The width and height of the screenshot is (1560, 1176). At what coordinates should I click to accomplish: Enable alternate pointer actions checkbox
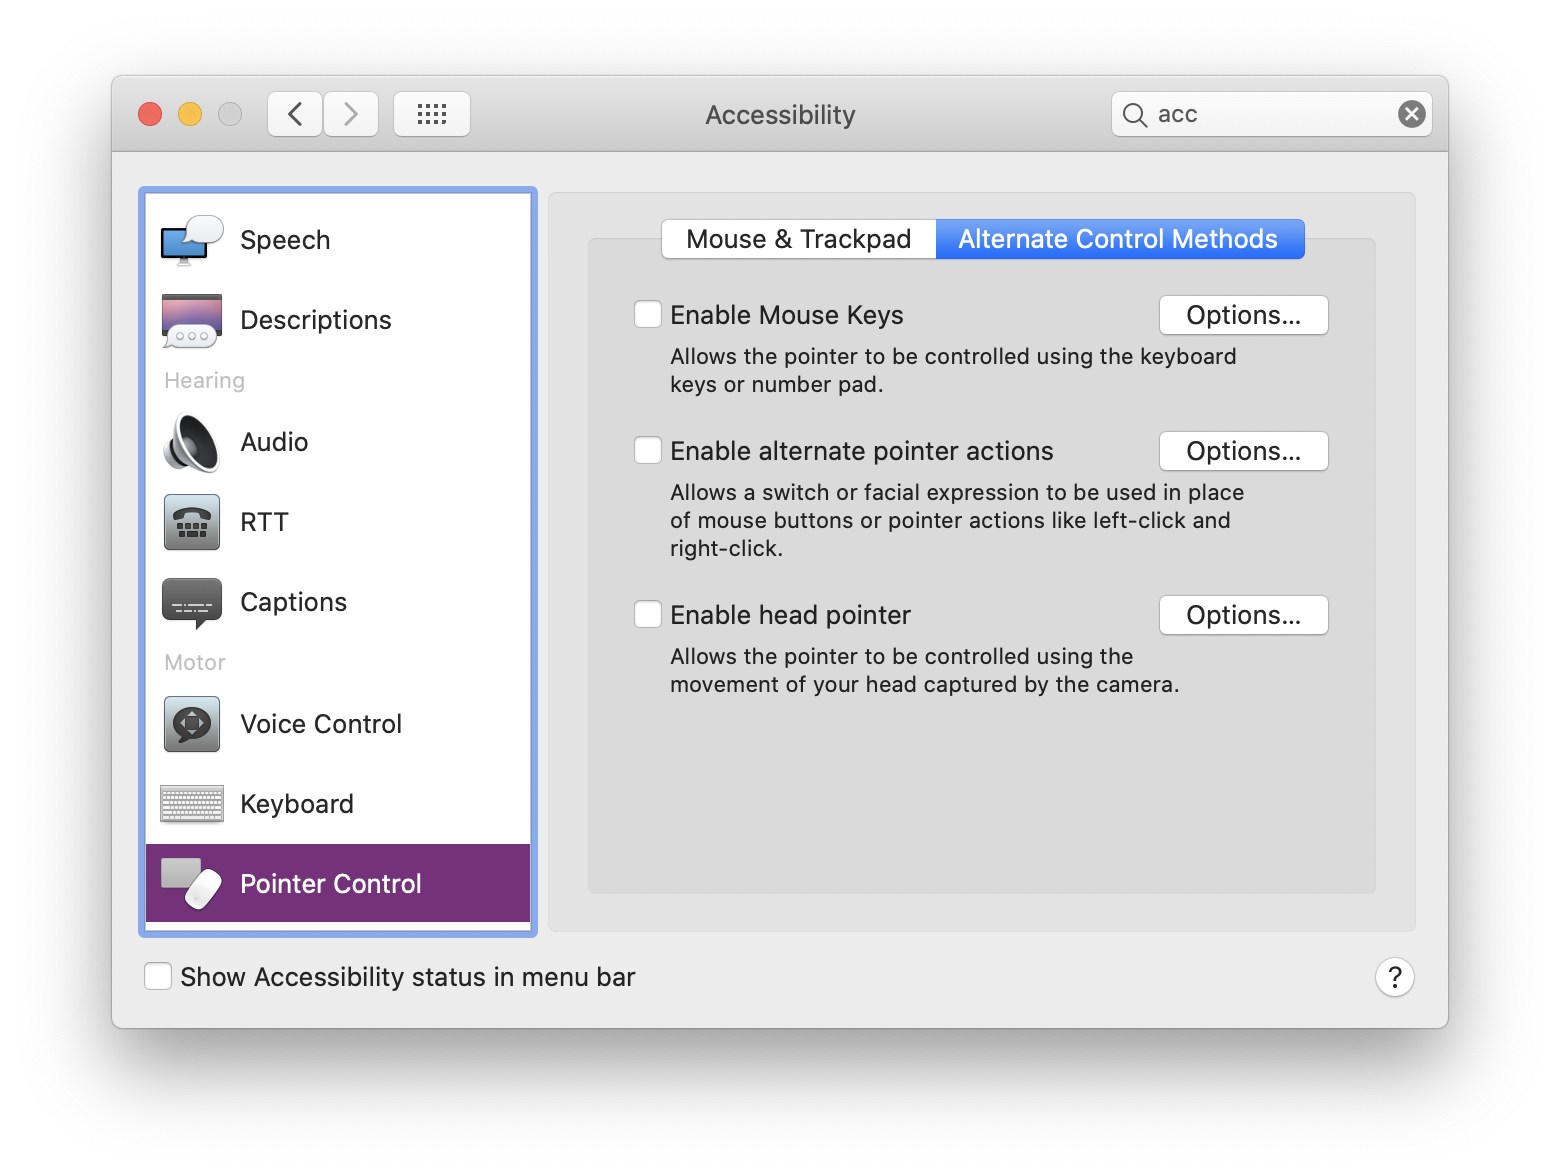click(x=648, y=451)
